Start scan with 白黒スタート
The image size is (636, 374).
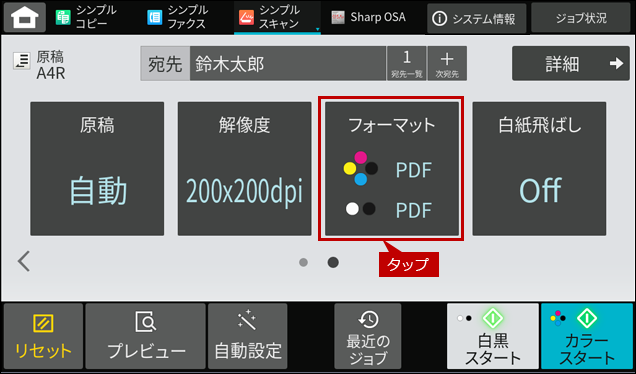click(493, 336)
